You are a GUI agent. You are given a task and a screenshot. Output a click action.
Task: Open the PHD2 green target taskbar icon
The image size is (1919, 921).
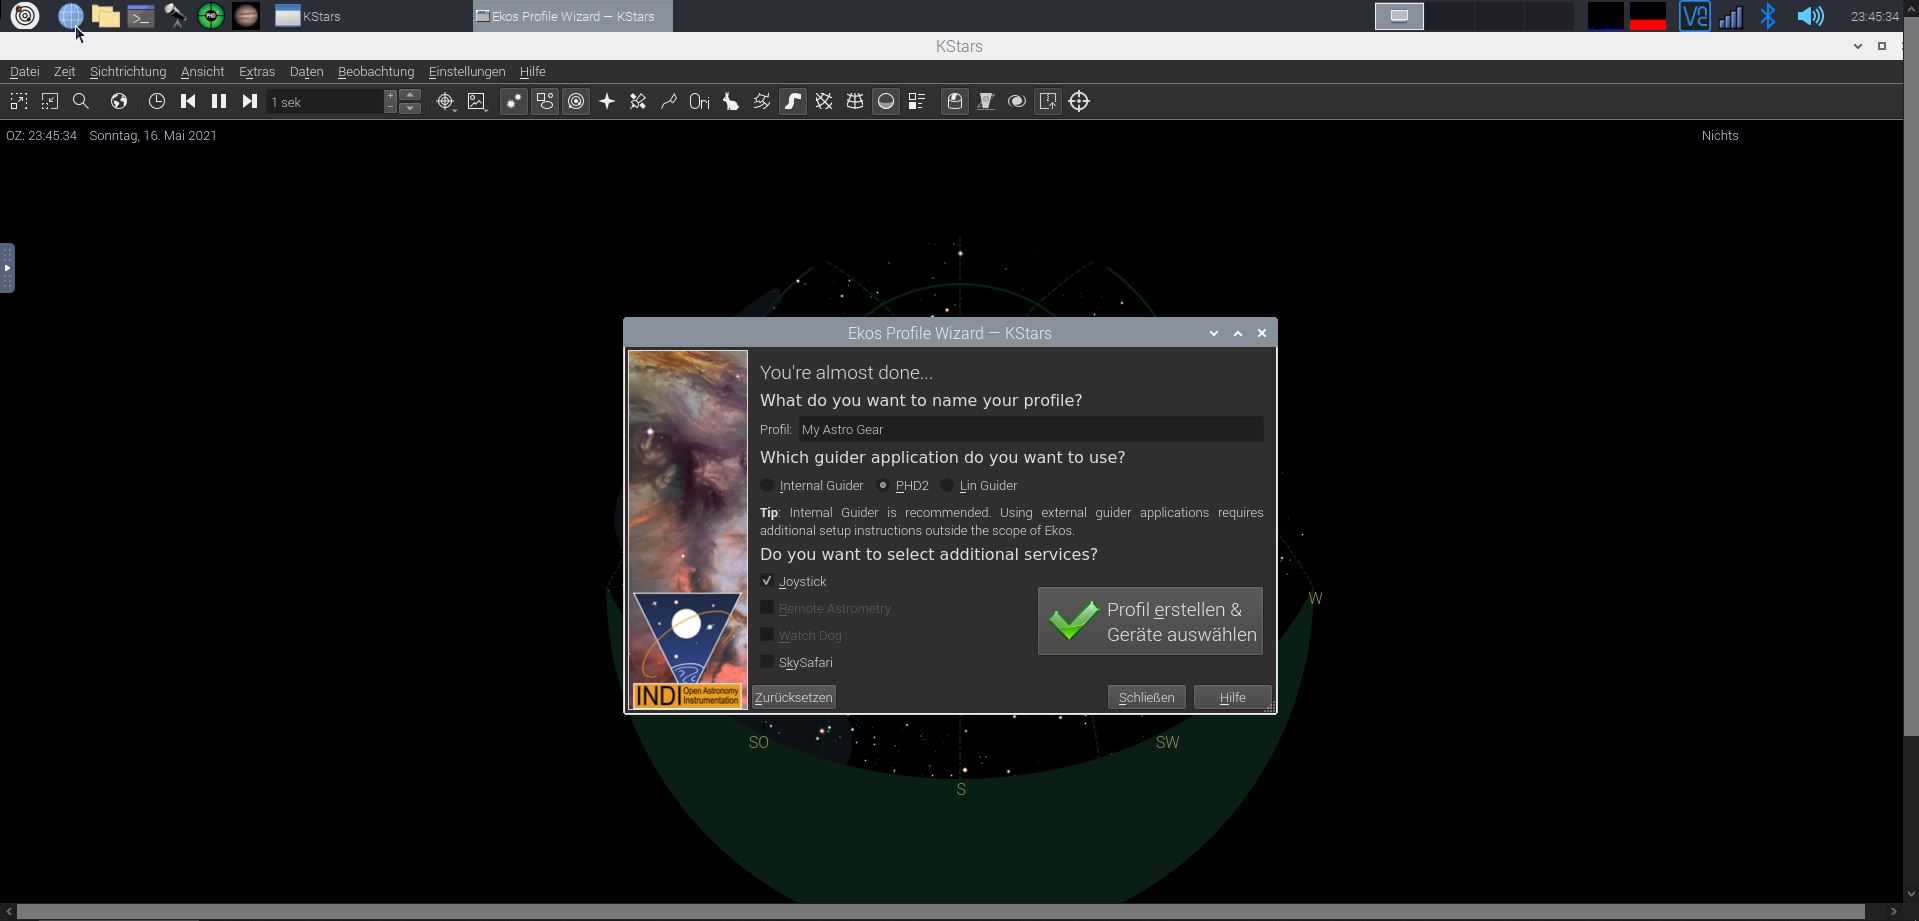tap(211, 16)
